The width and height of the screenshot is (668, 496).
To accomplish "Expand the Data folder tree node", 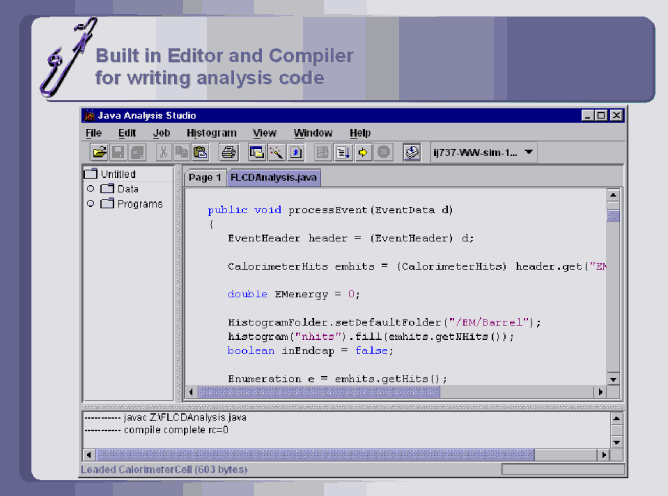I will tap(91, 189).
